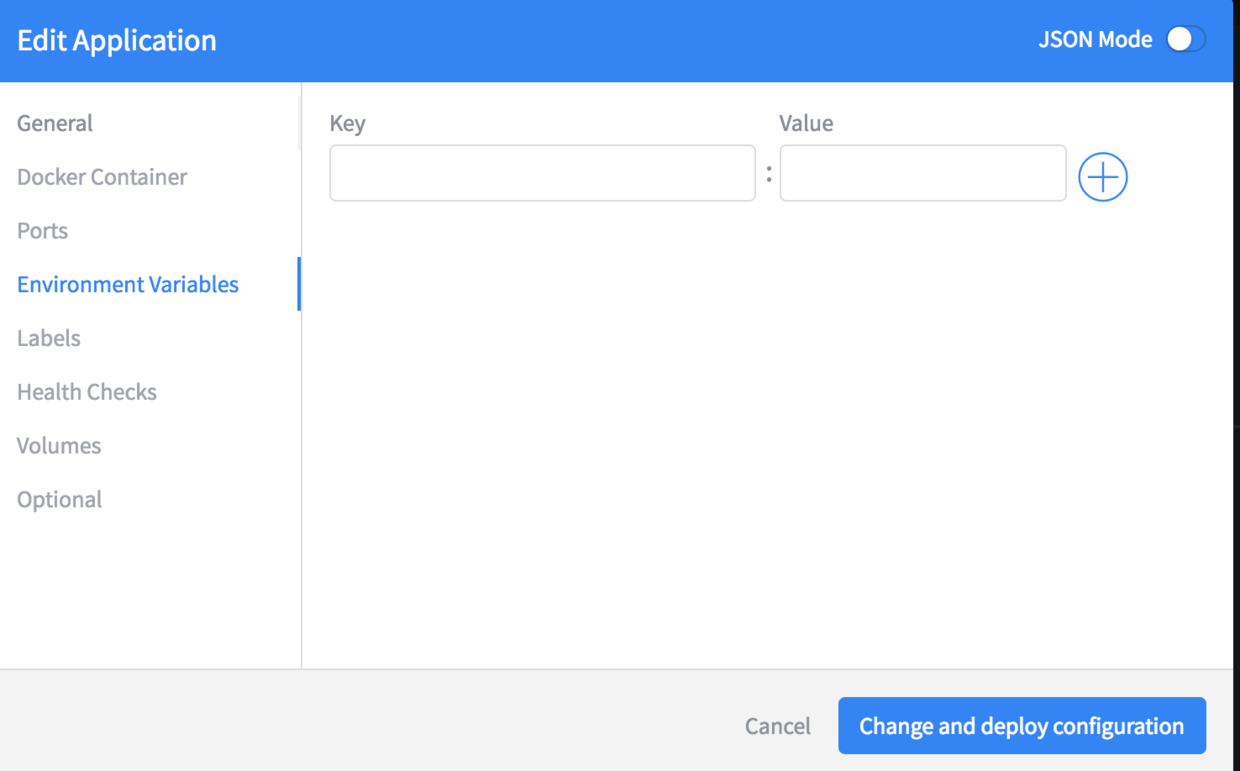
Task: Click the colon separator between fields
Action: coord(769,175)
